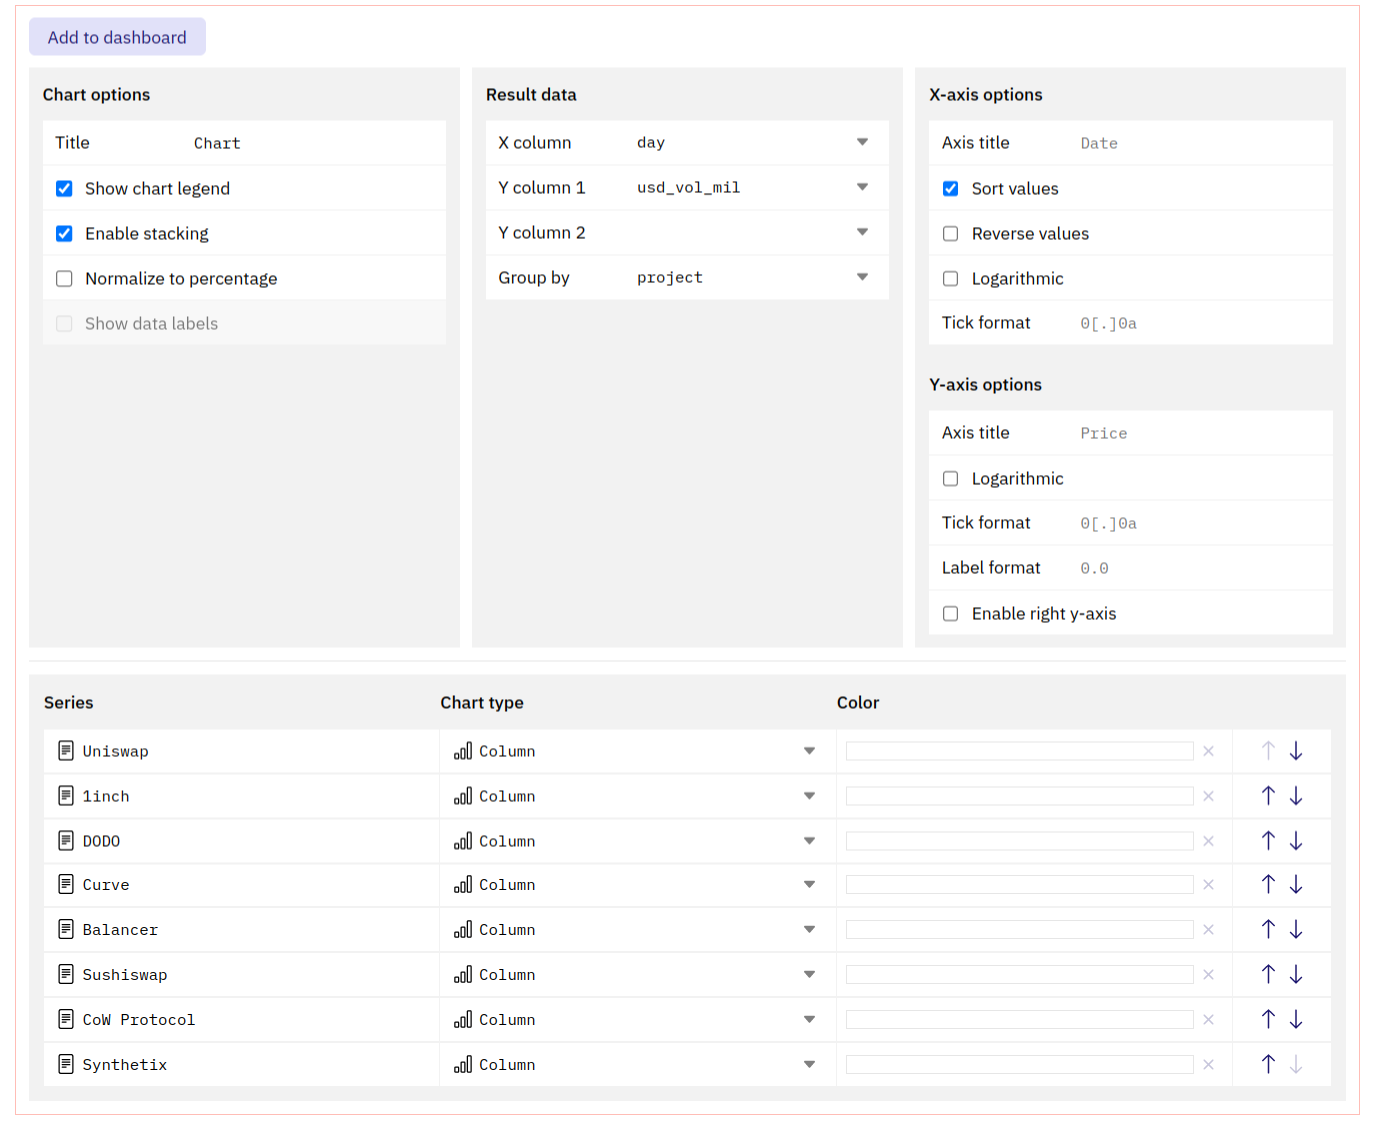Image resolution: width=1377 pixels, height=1131 pixels.
Task: Click the series icon beside Synthetix
Action: point(66,1064)
